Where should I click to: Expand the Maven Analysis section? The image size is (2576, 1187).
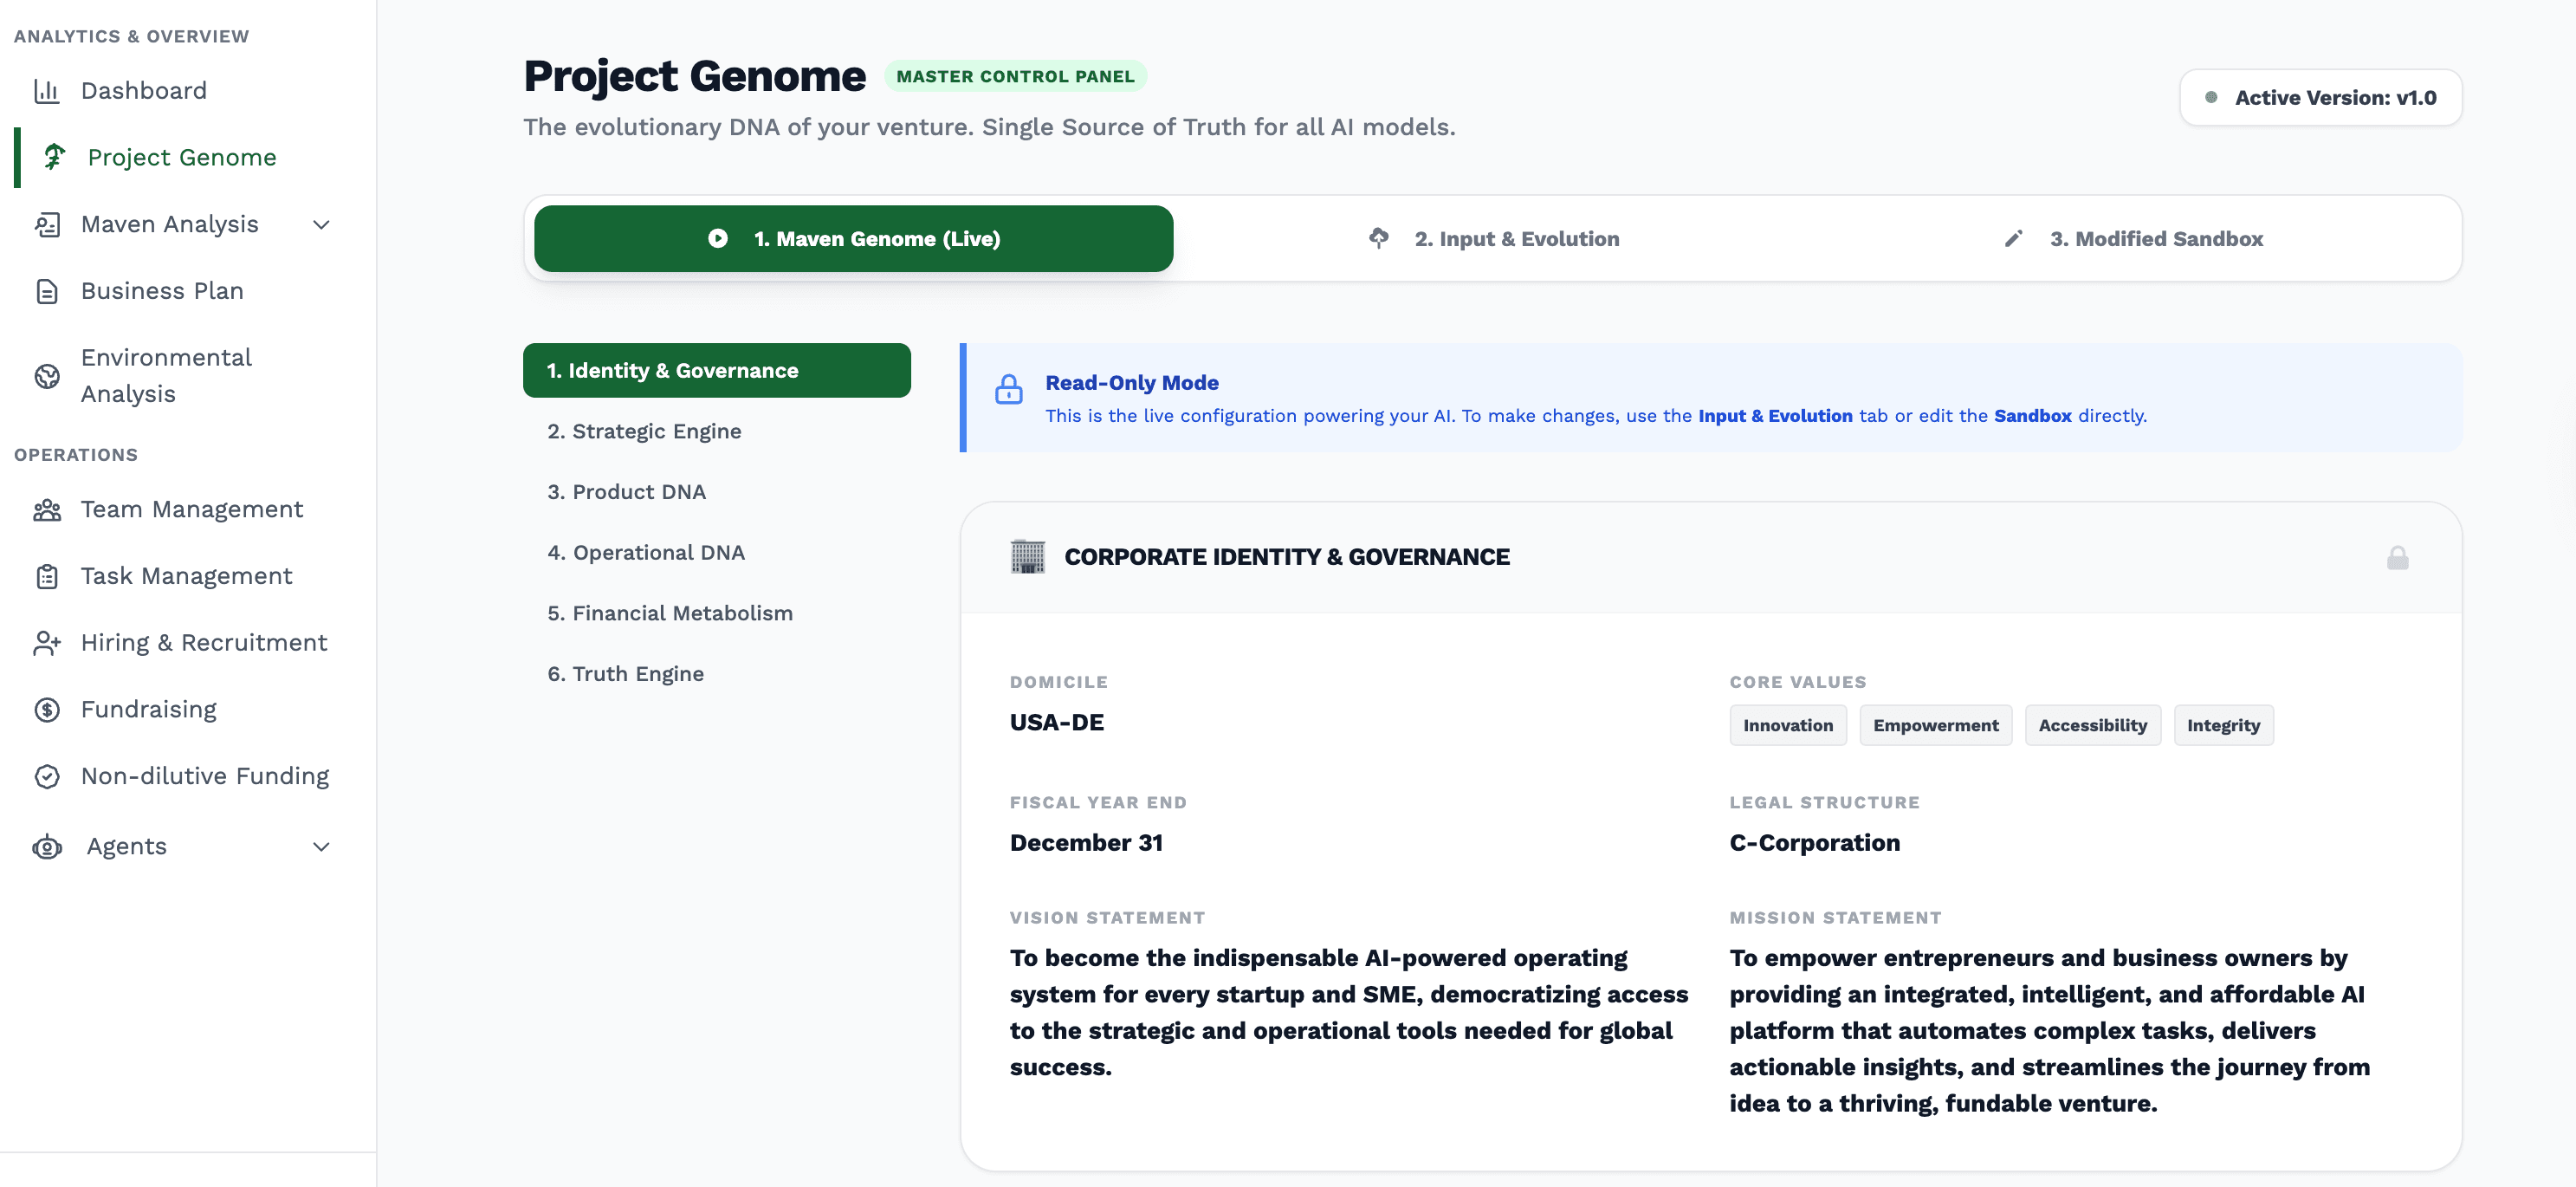click(320, 224)
